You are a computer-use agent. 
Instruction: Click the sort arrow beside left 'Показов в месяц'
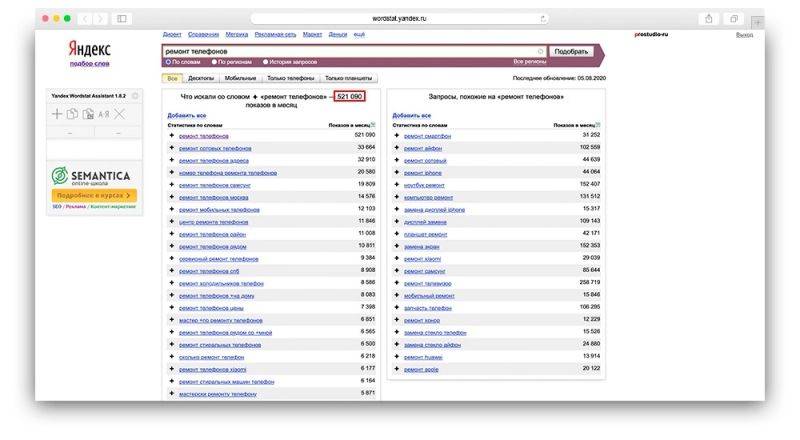373,125
